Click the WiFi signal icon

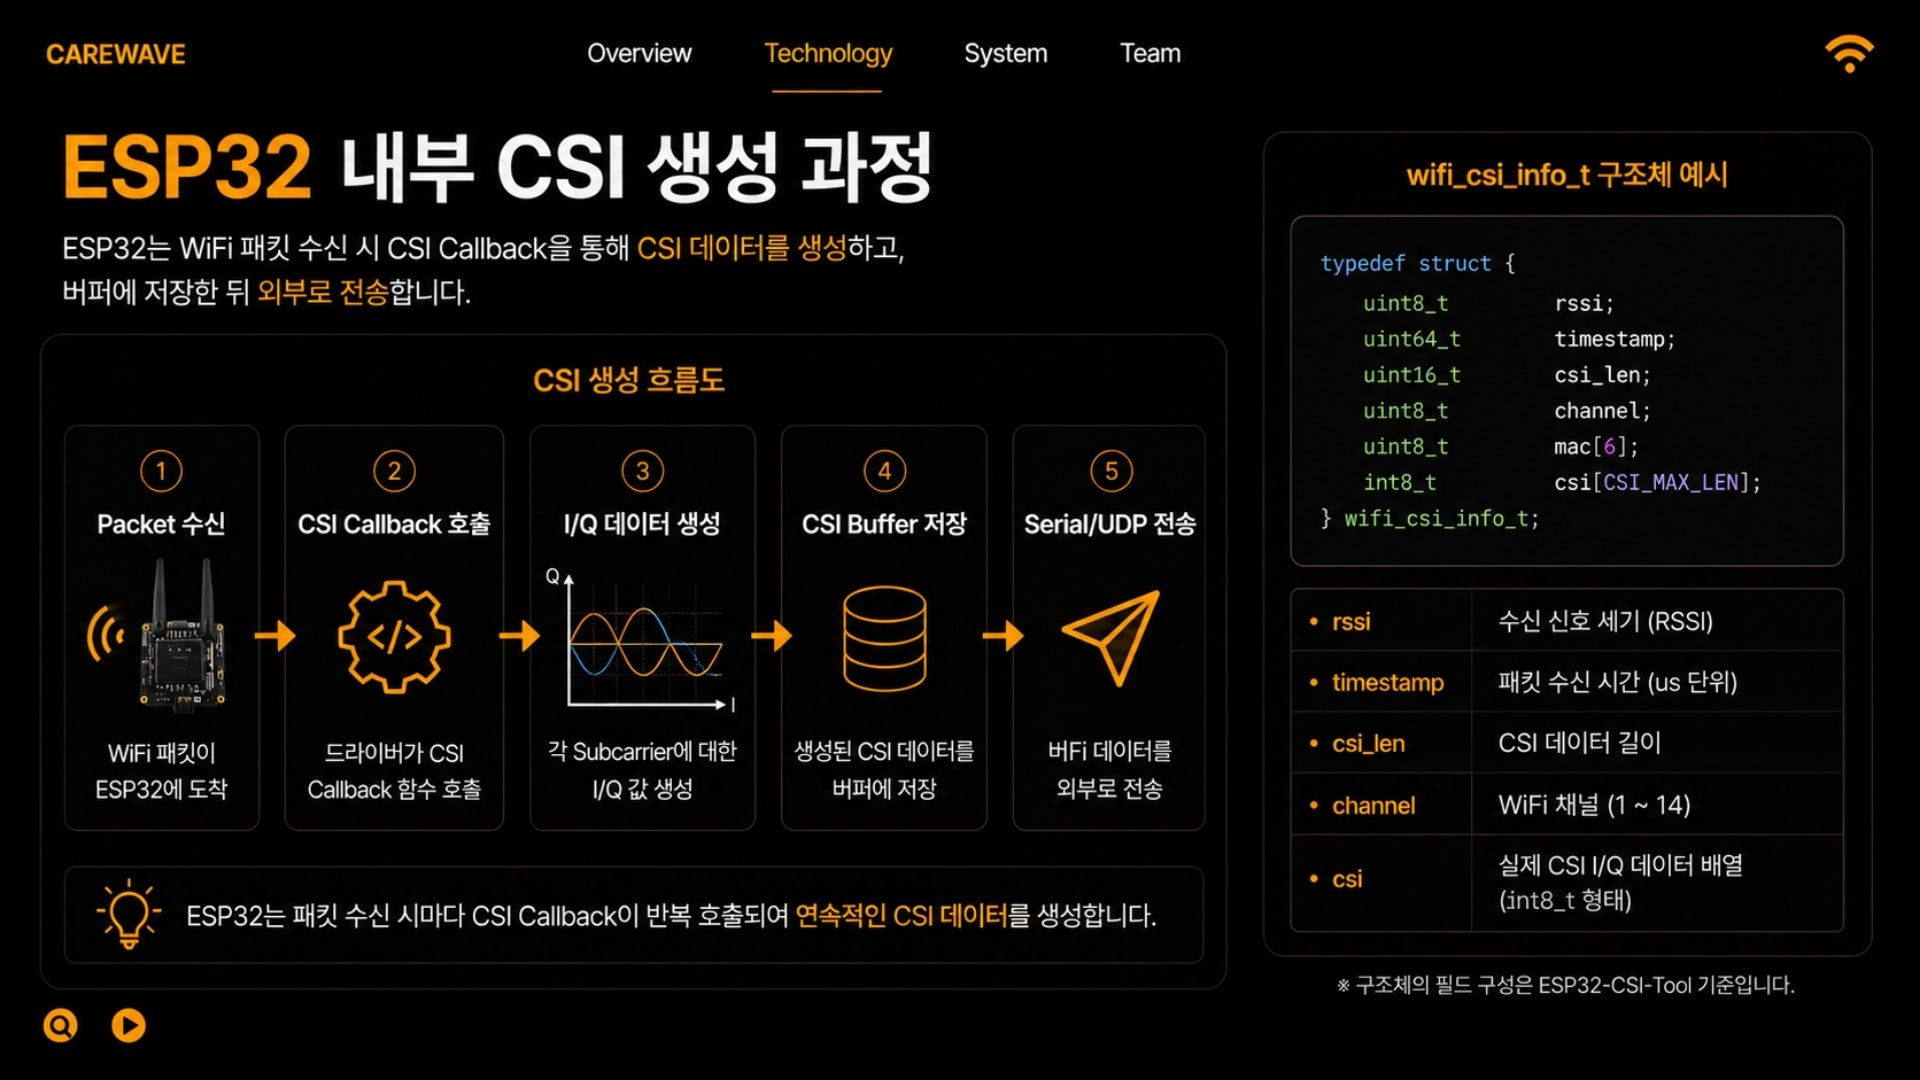1848,54
